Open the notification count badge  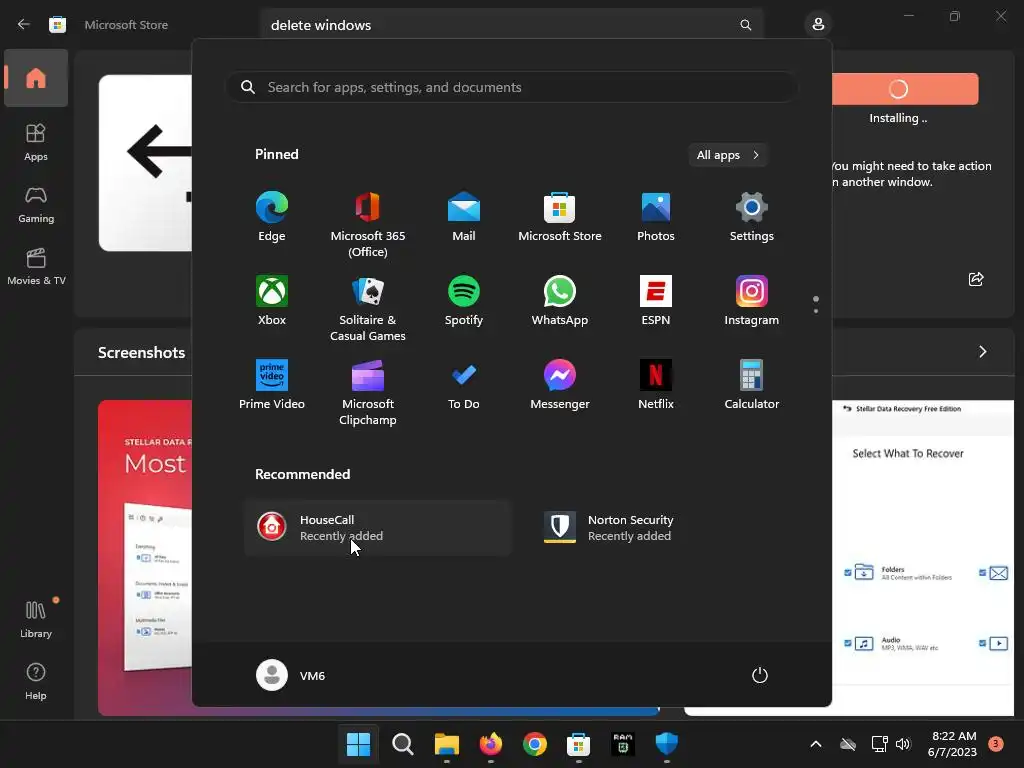996,744
